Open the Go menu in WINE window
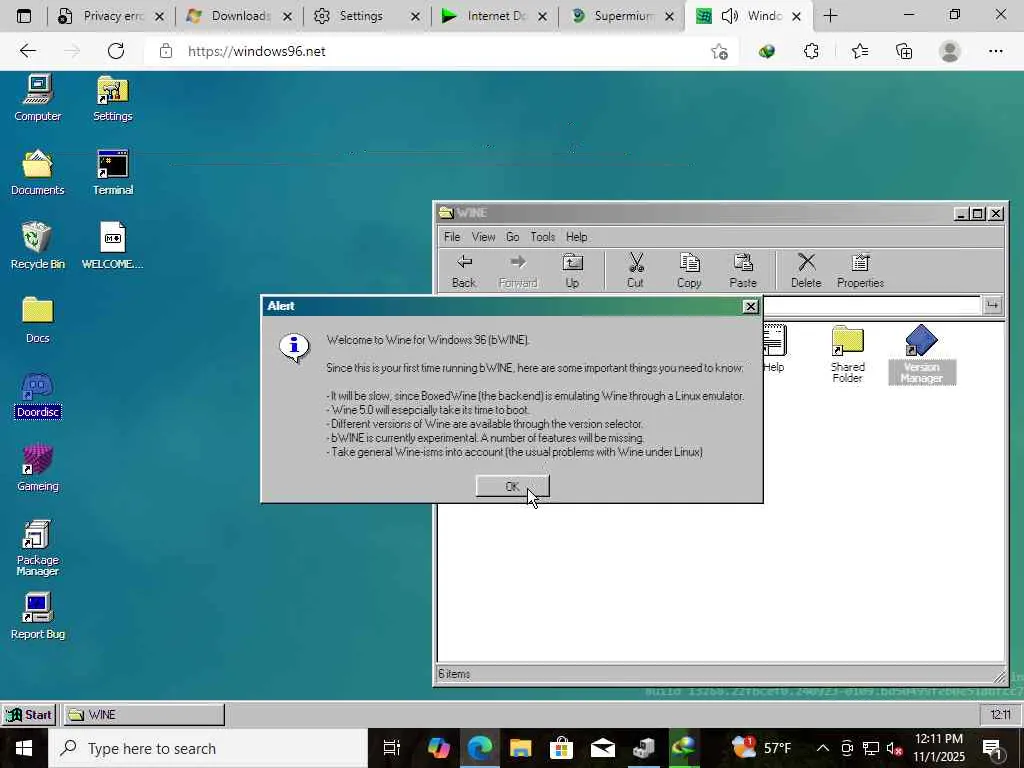This screenshot has height=768, width=1024. click(x=513, y=236)
